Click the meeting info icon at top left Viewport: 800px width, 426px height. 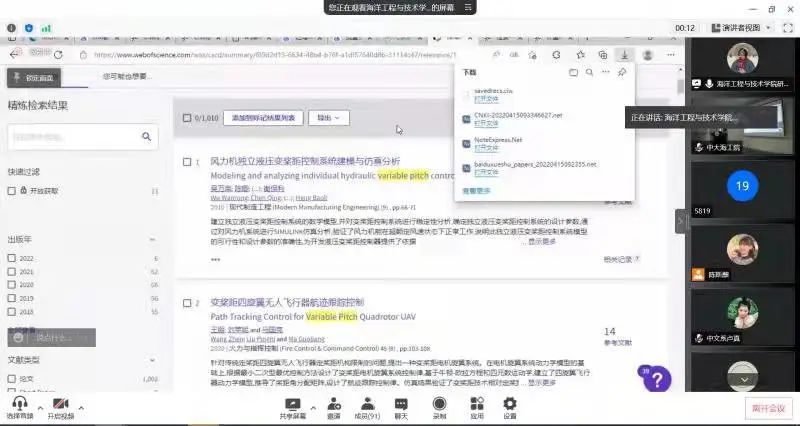pos(12,28)
